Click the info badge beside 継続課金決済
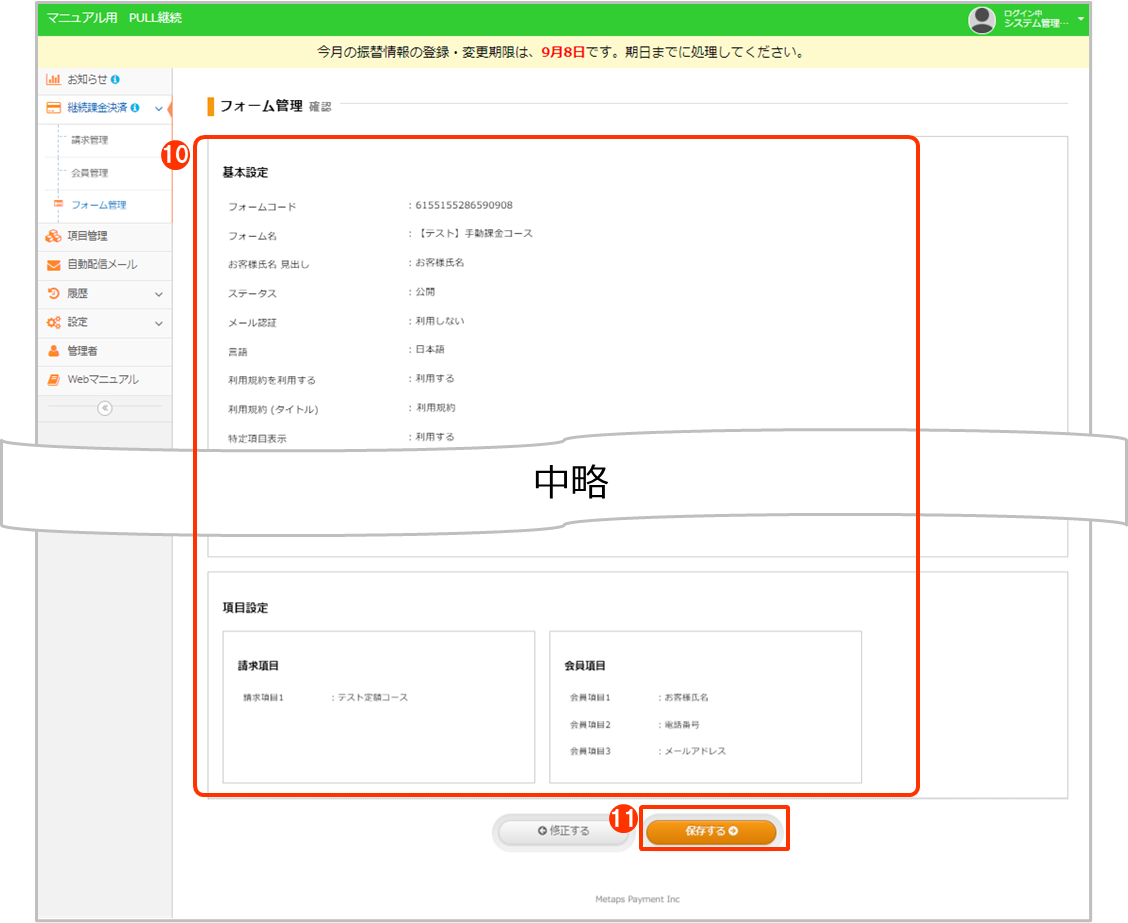Viewport: 1128px width, 923px height. pos(135,108)
